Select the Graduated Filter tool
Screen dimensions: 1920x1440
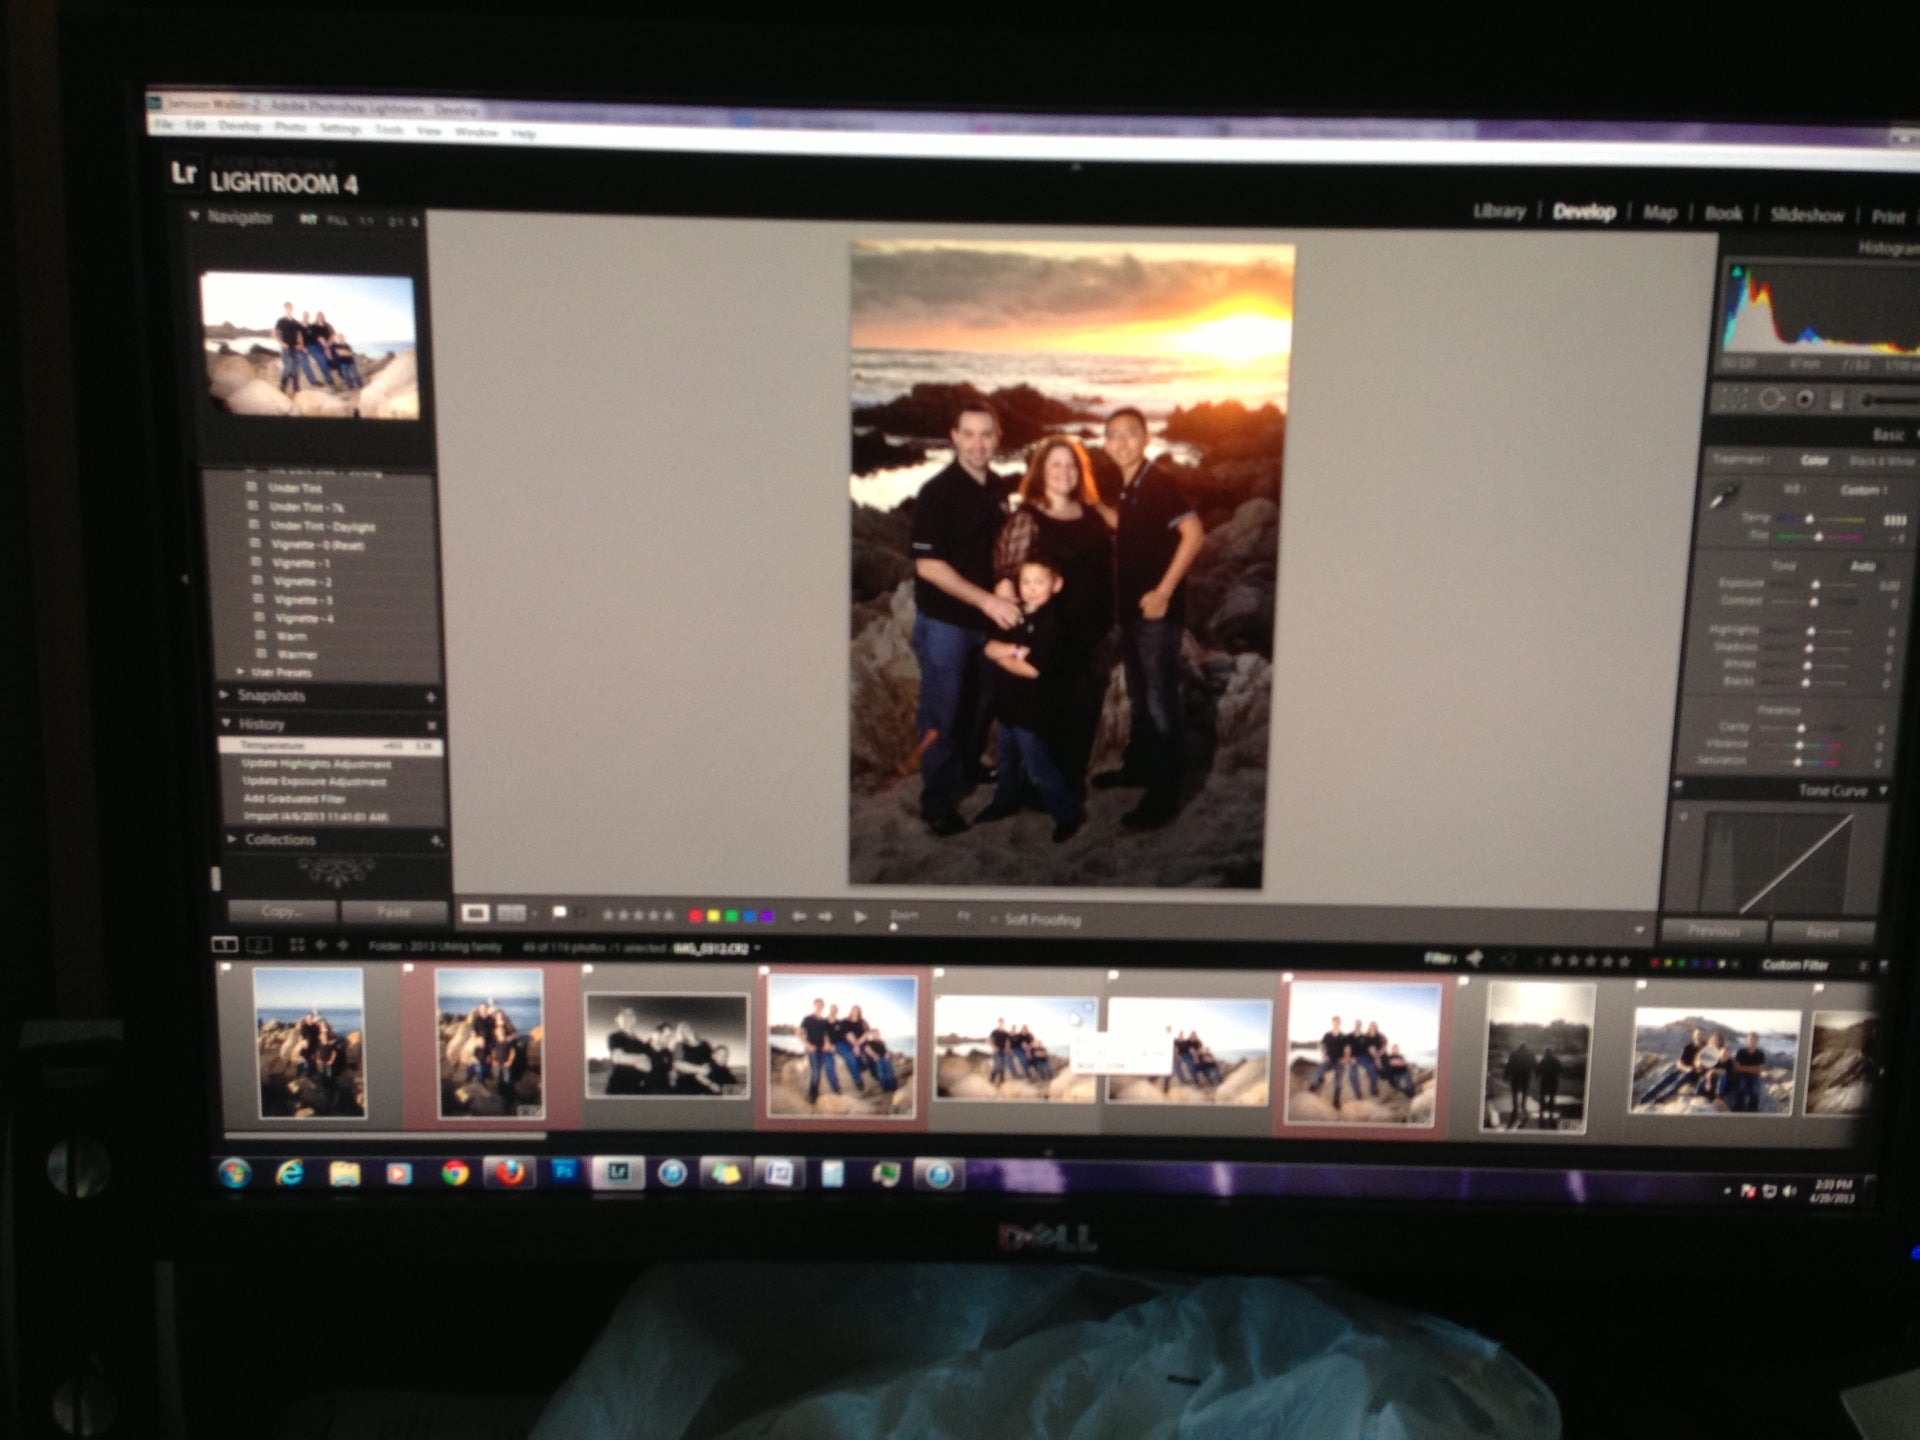[1837, 401]
